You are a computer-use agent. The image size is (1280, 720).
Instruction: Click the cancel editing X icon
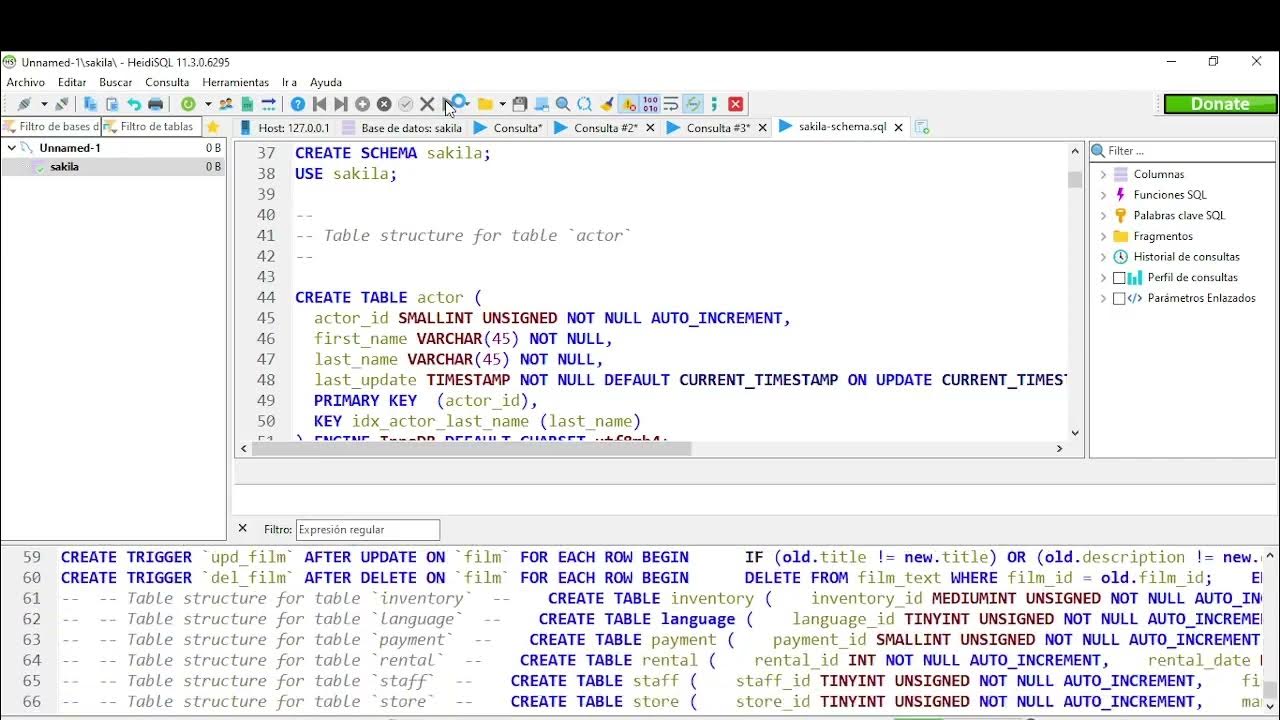(x=427, y=104)
